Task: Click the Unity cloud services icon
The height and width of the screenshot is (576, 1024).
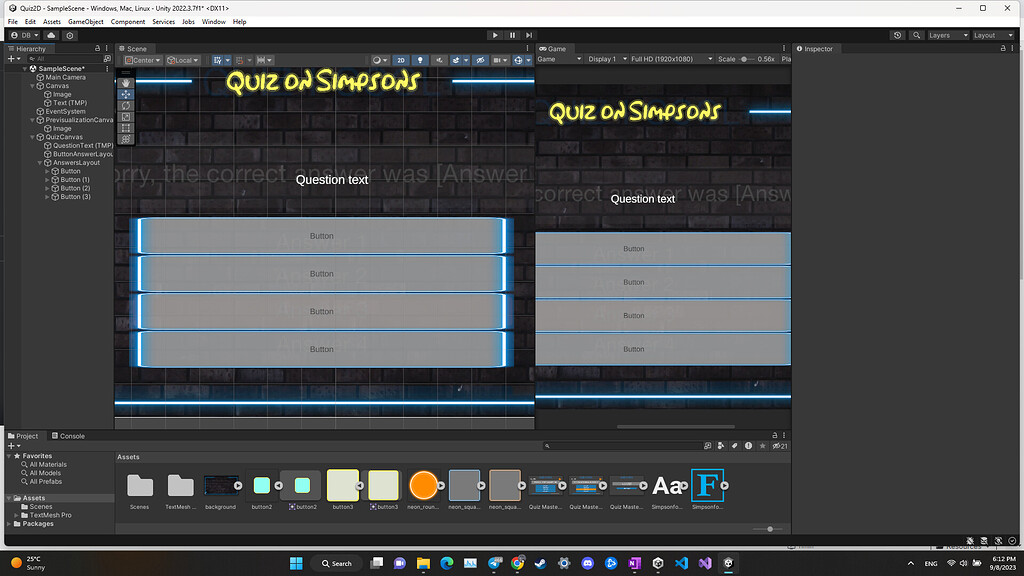Action: [51, 34]
